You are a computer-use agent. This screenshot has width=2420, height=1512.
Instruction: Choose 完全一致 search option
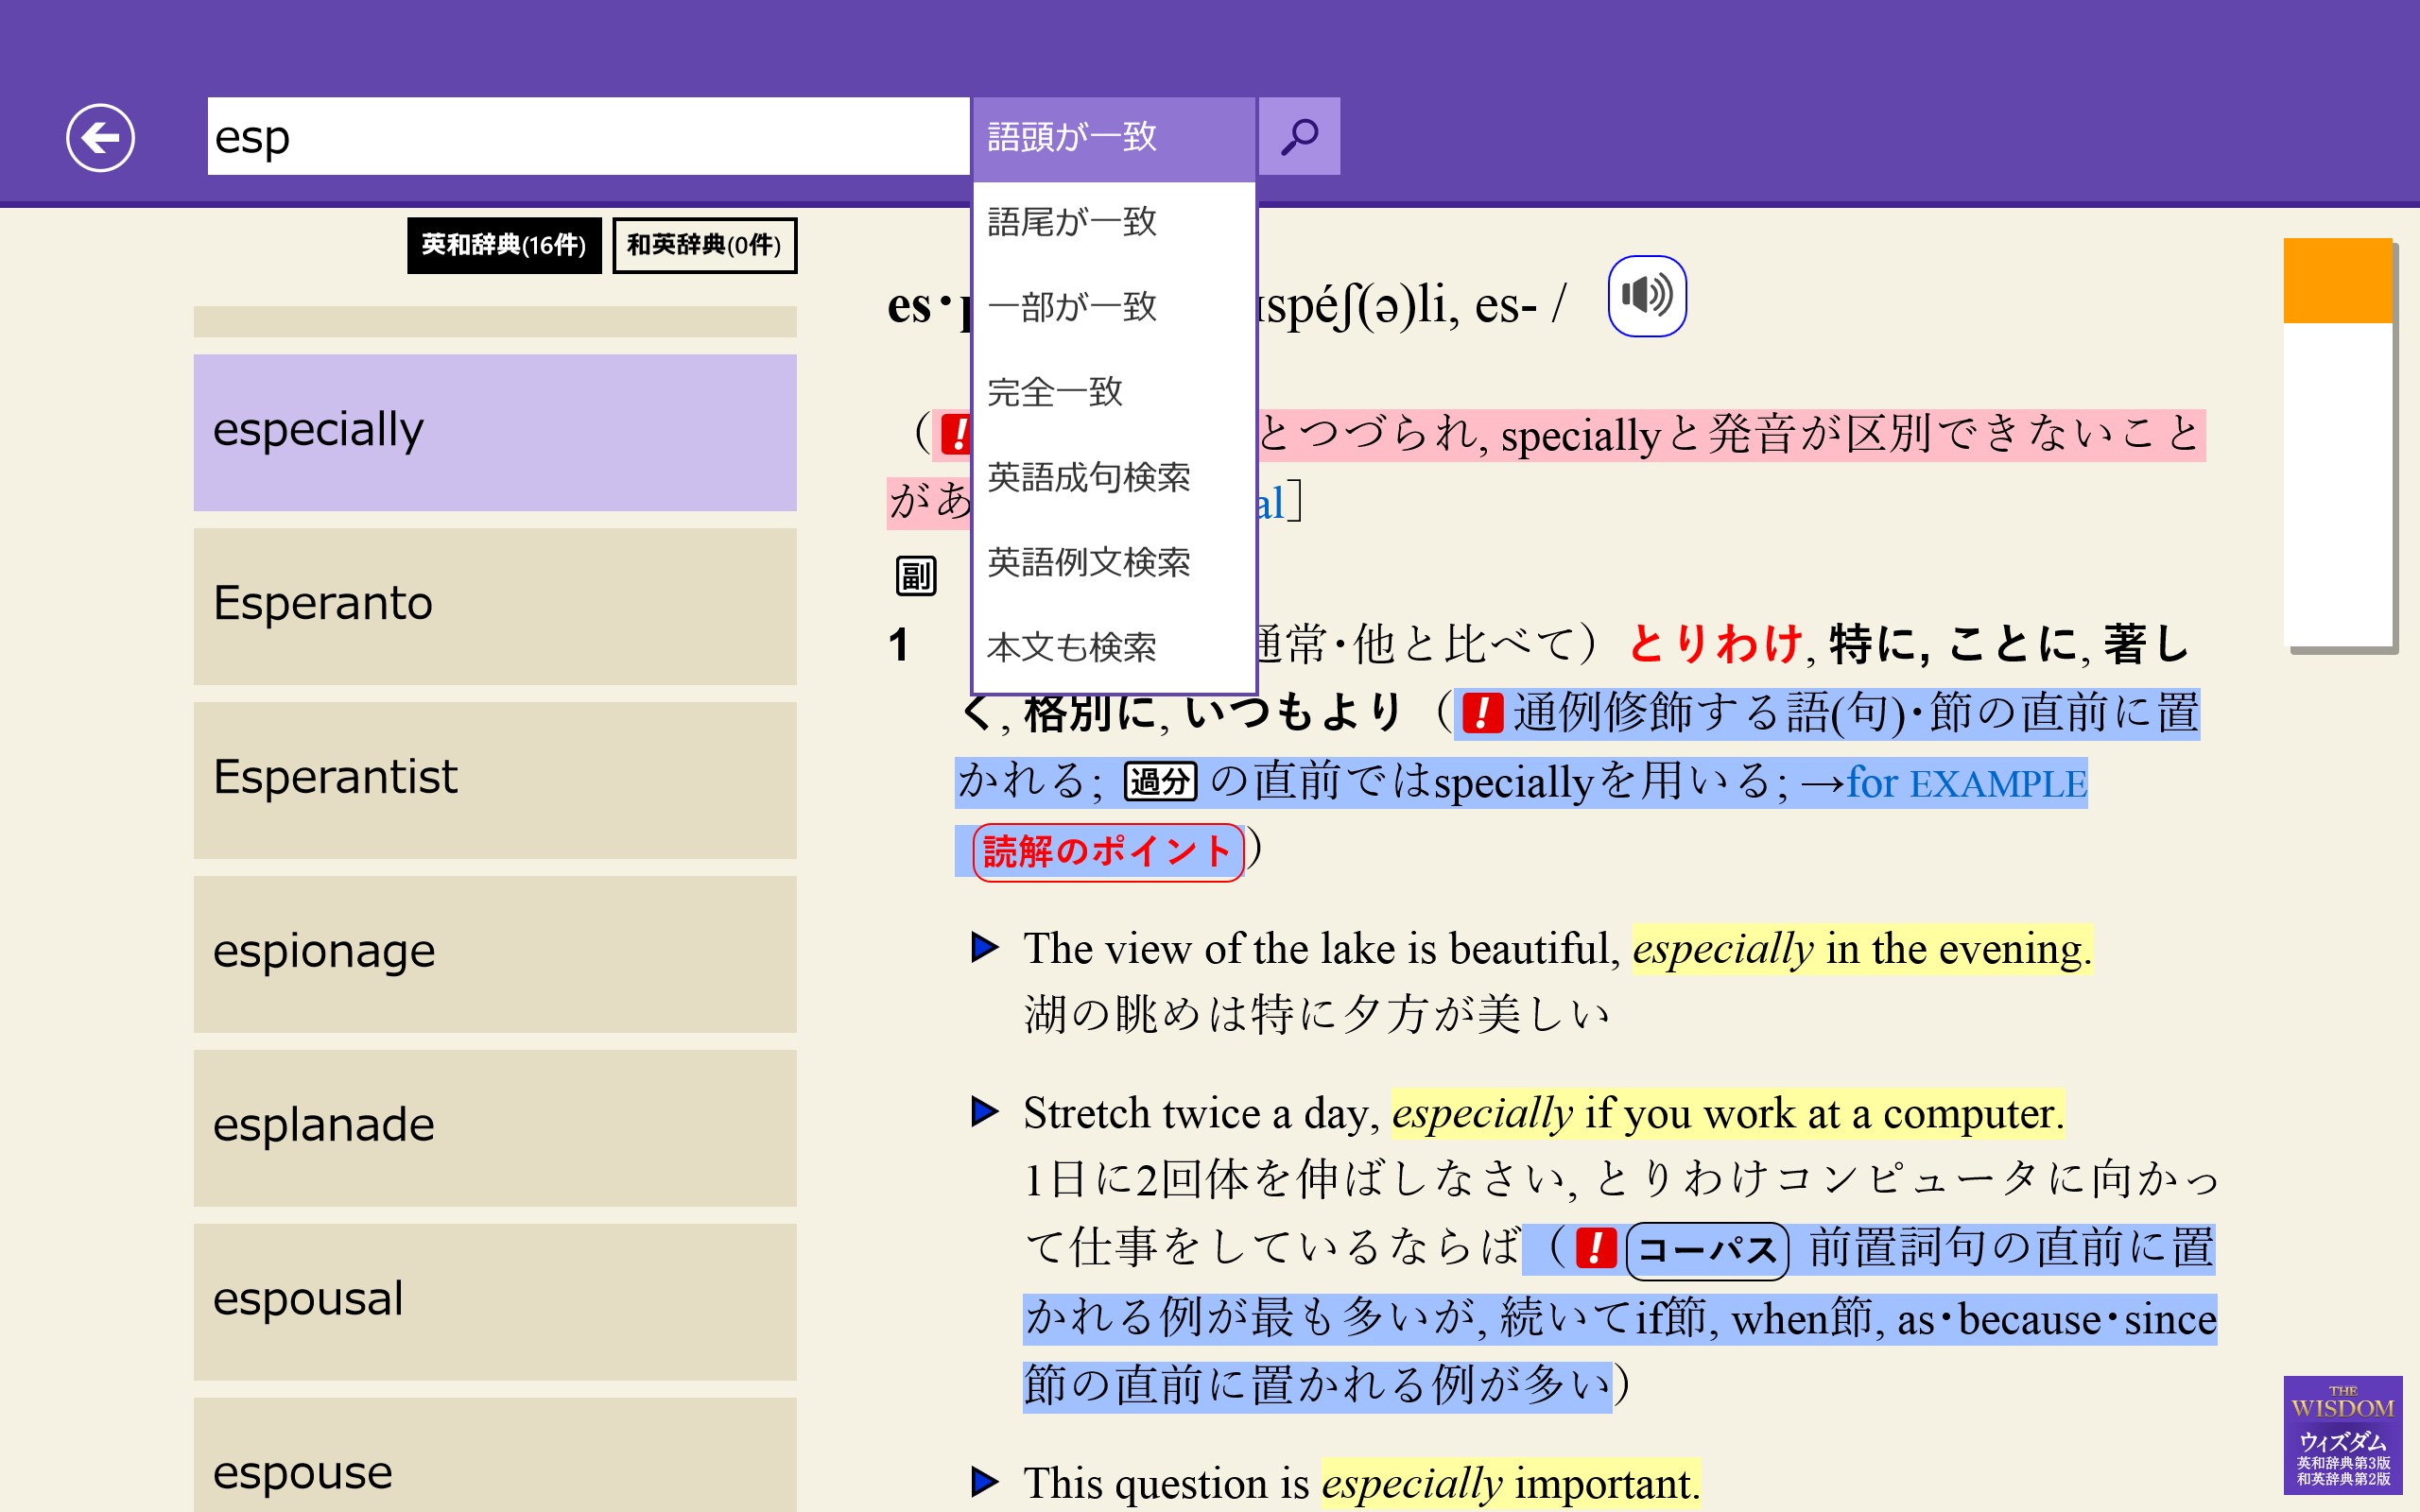[1055, 392]
